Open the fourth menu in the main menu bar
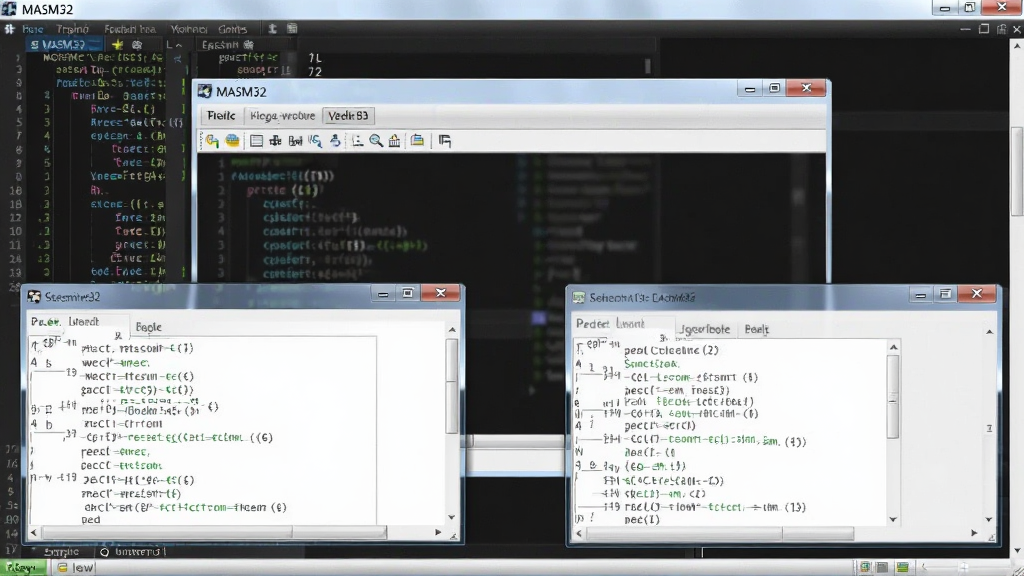1024x576 pixels. point(189,29)
